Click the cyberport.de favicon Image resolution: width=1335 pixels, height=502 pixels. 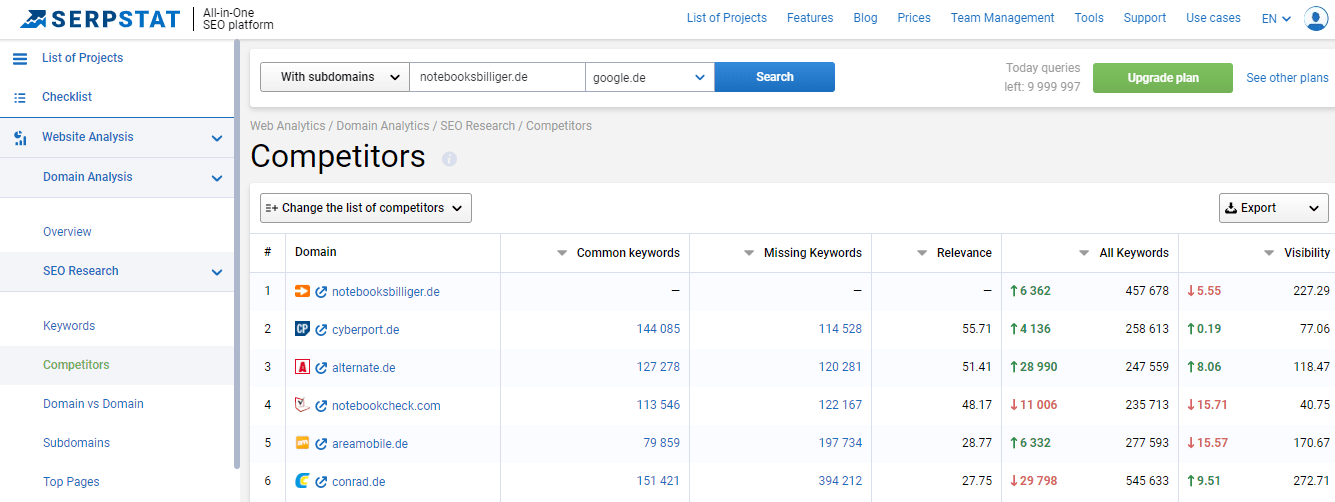302,329
